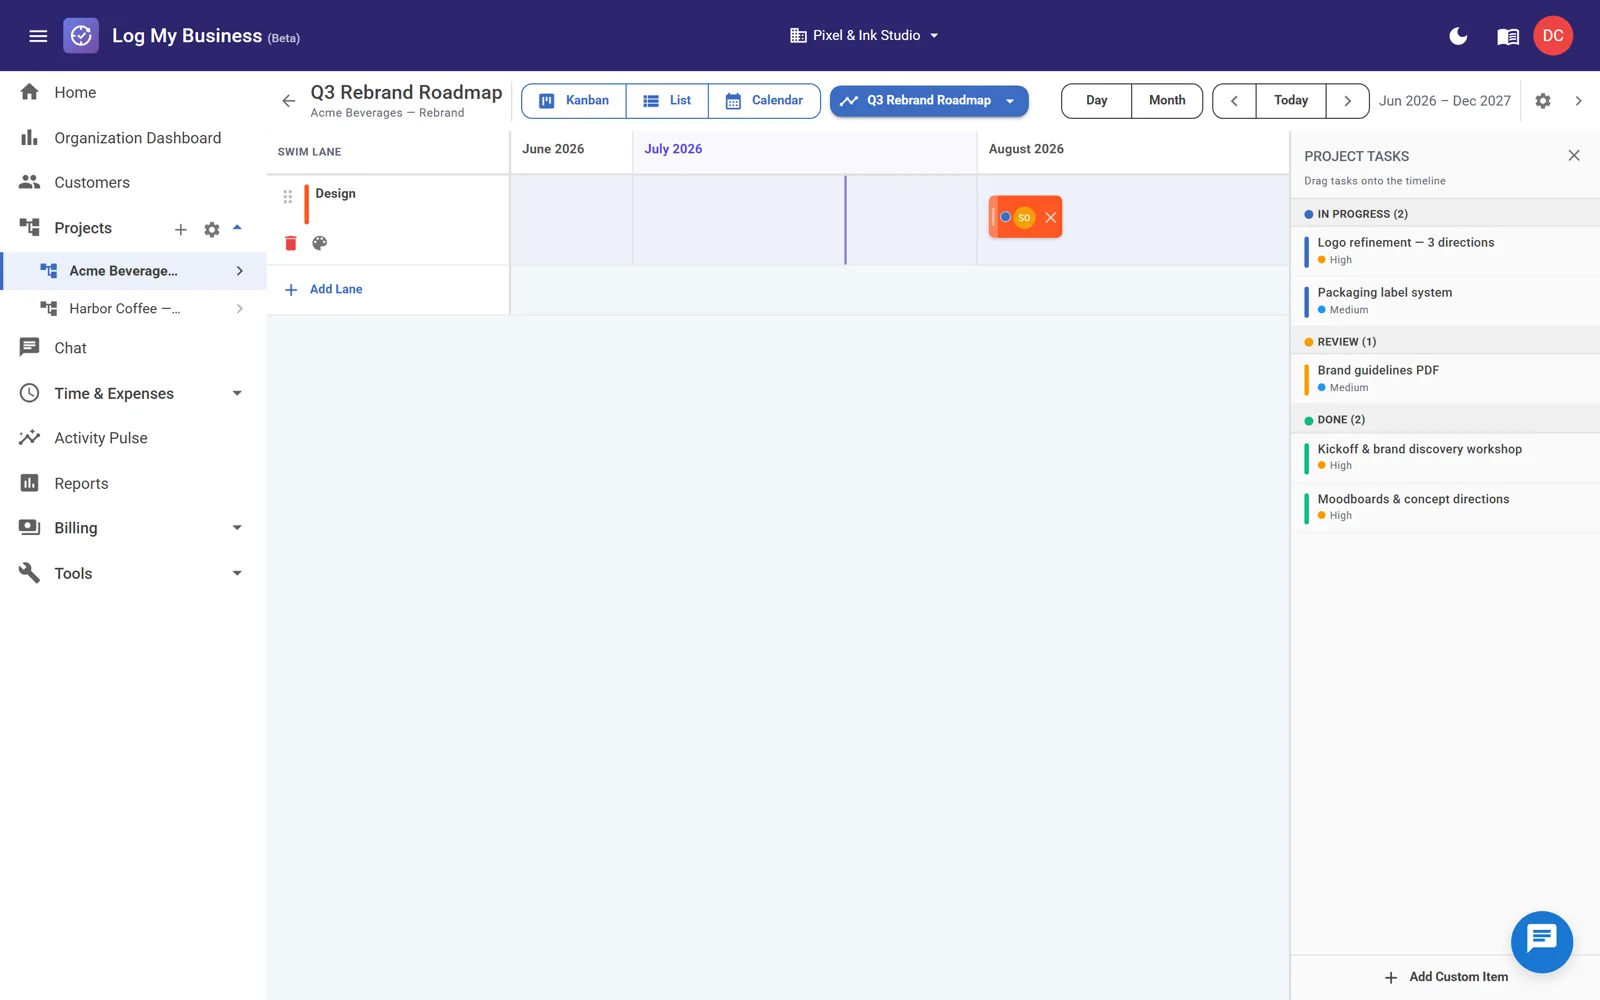Click the Add Lane button

324,290
